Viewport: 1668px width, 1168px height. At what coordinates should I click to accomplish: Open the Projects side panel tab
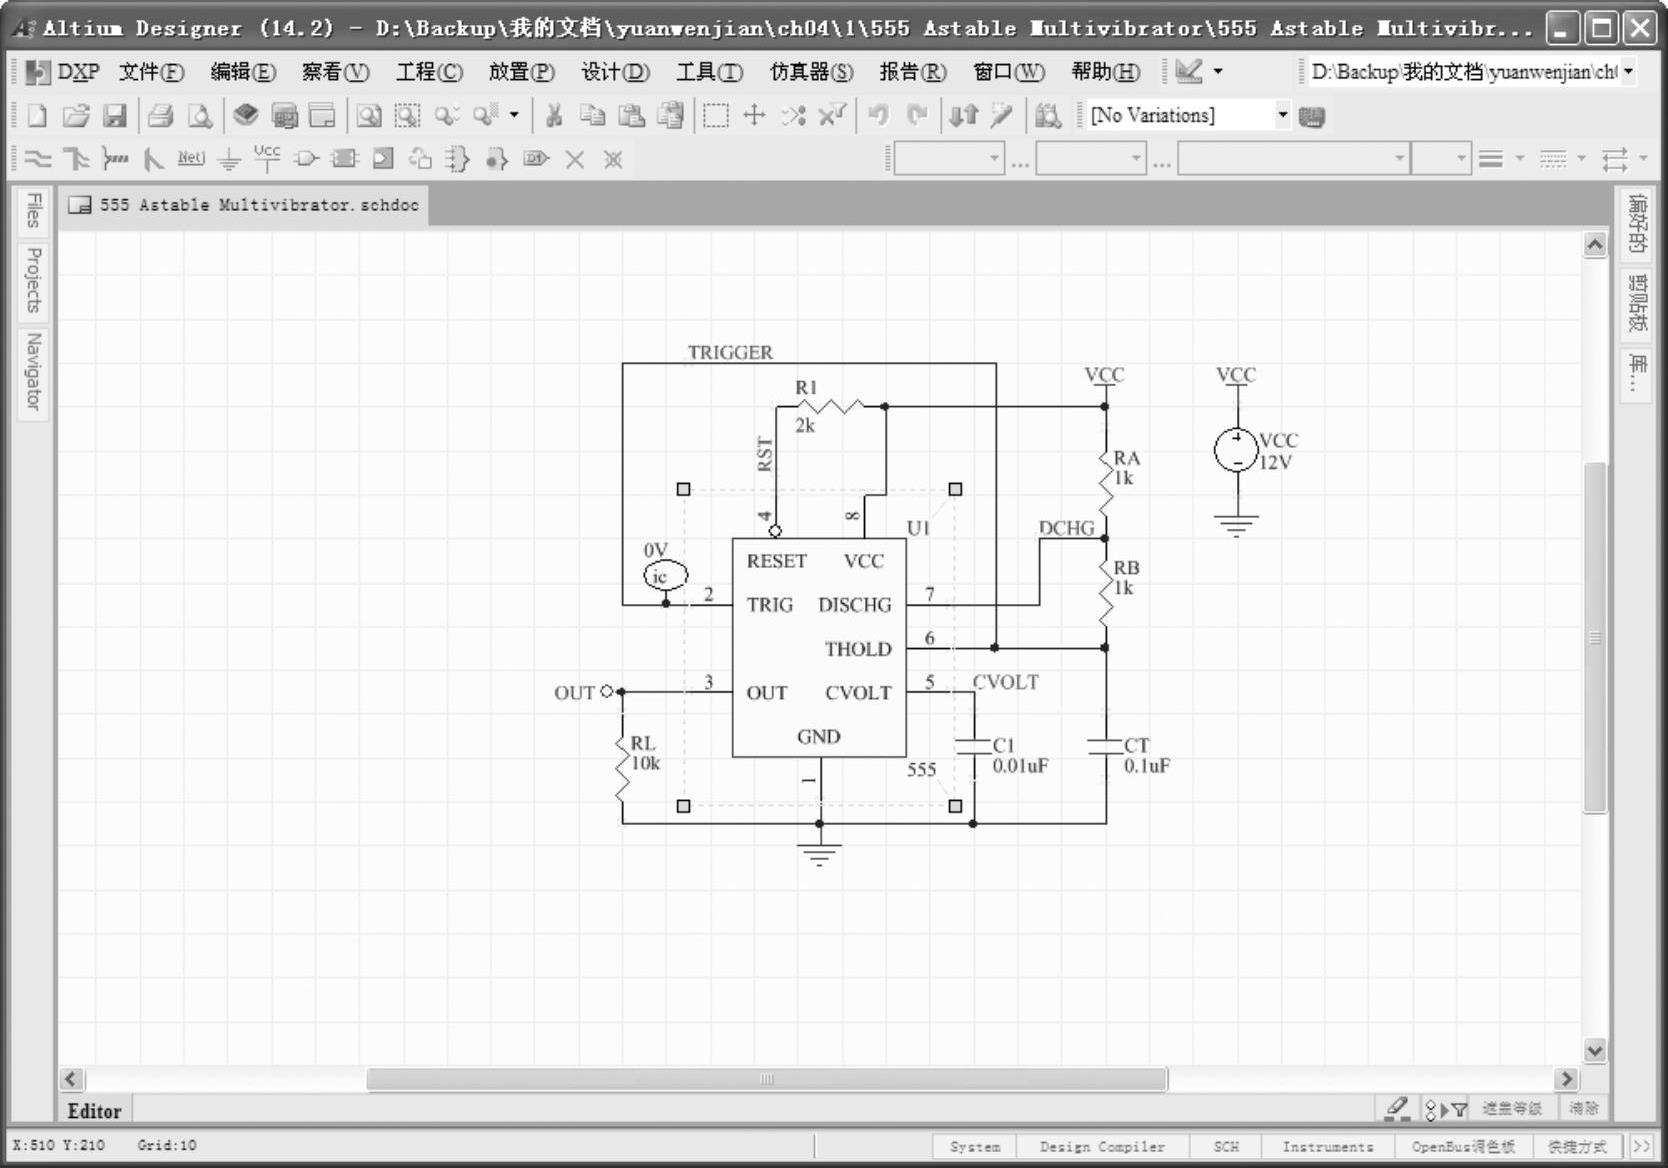pyautogui.click(x=34, y=280)
